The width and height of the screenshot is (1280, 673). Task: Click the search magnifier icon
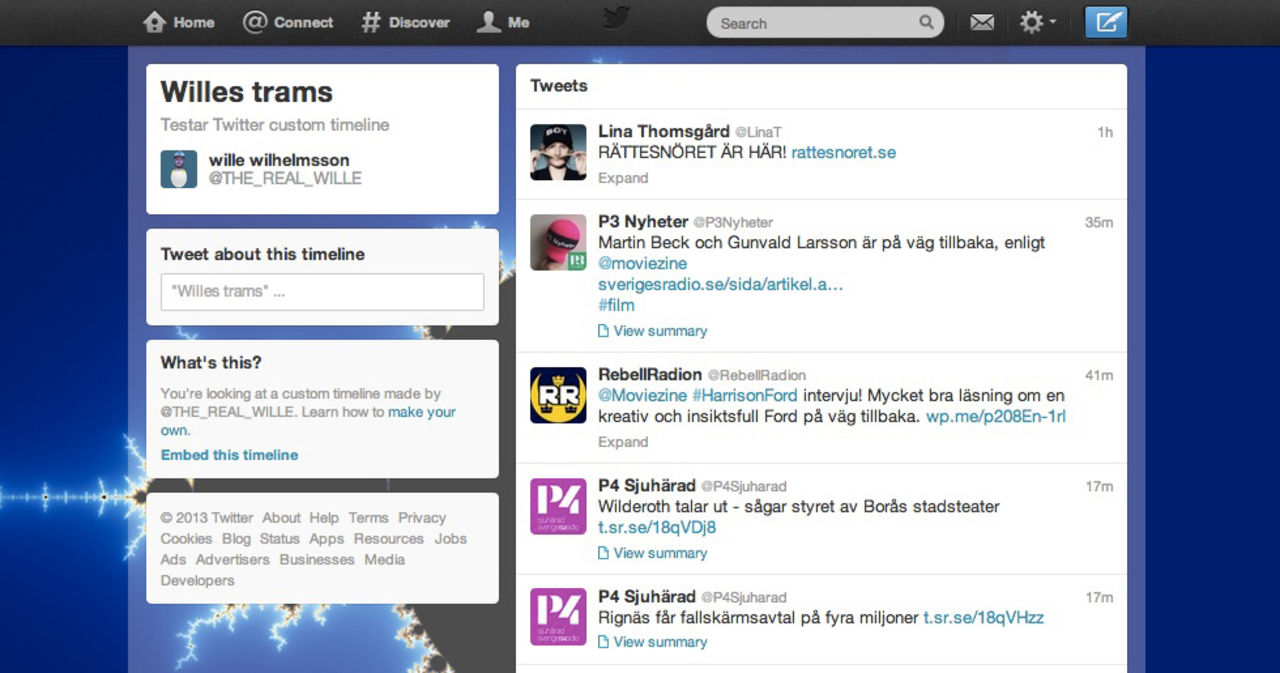[x=926, y=21]
